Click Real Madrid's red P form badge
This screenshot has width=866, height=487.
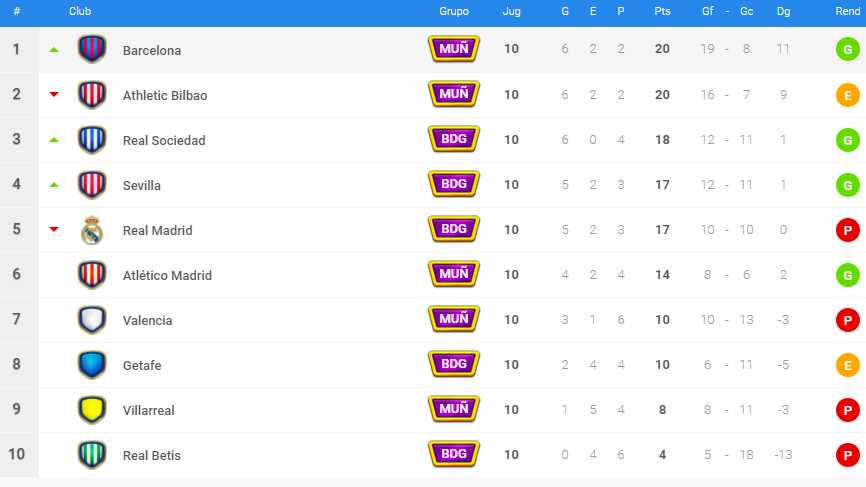tap(847, 230)
